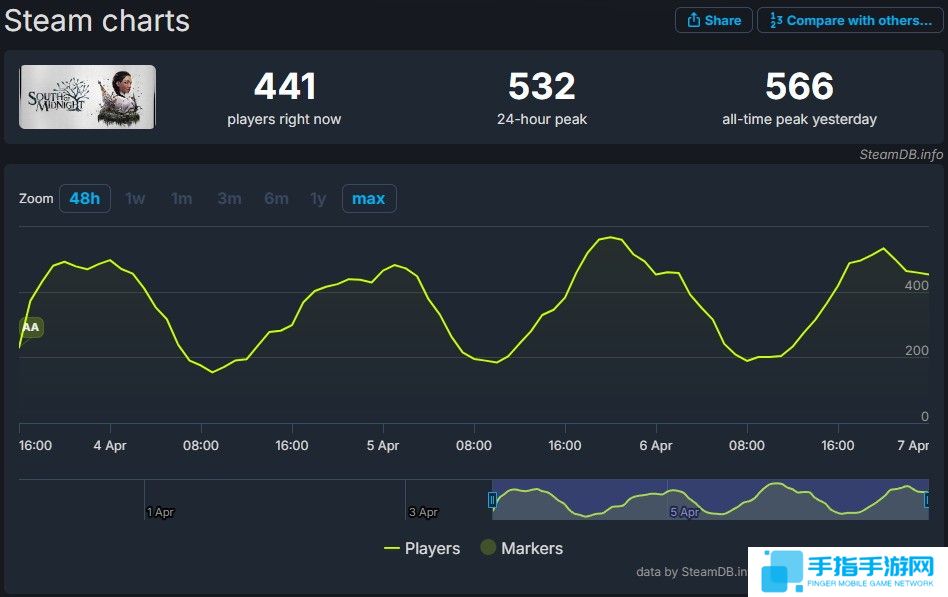Image resolution: width=948 pixels, height=597 pixels.
Task: Click the 200 y-axis label
Action: tap(917, 351)
